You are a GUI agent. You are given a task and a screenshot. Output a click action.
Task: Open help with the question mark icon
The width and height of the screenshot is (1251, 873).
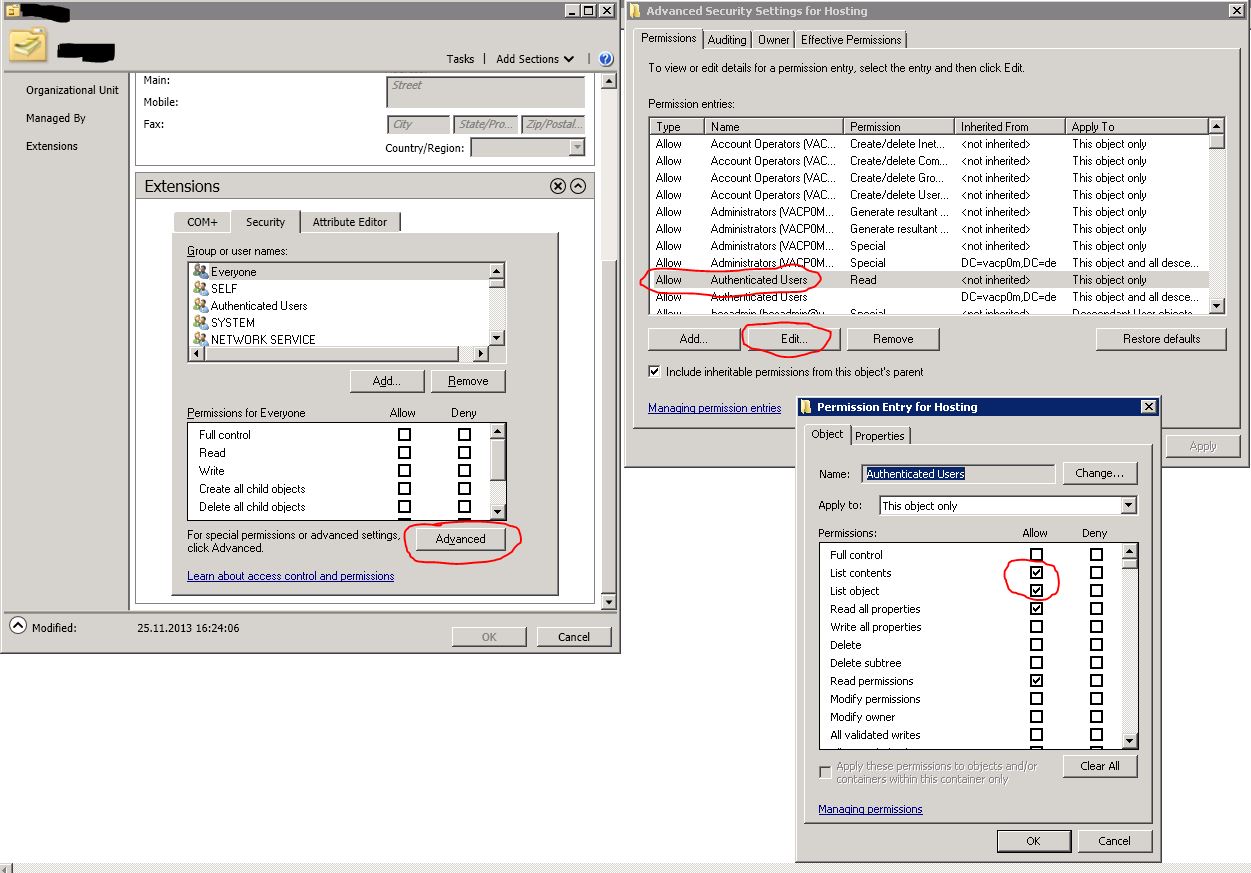605,59
